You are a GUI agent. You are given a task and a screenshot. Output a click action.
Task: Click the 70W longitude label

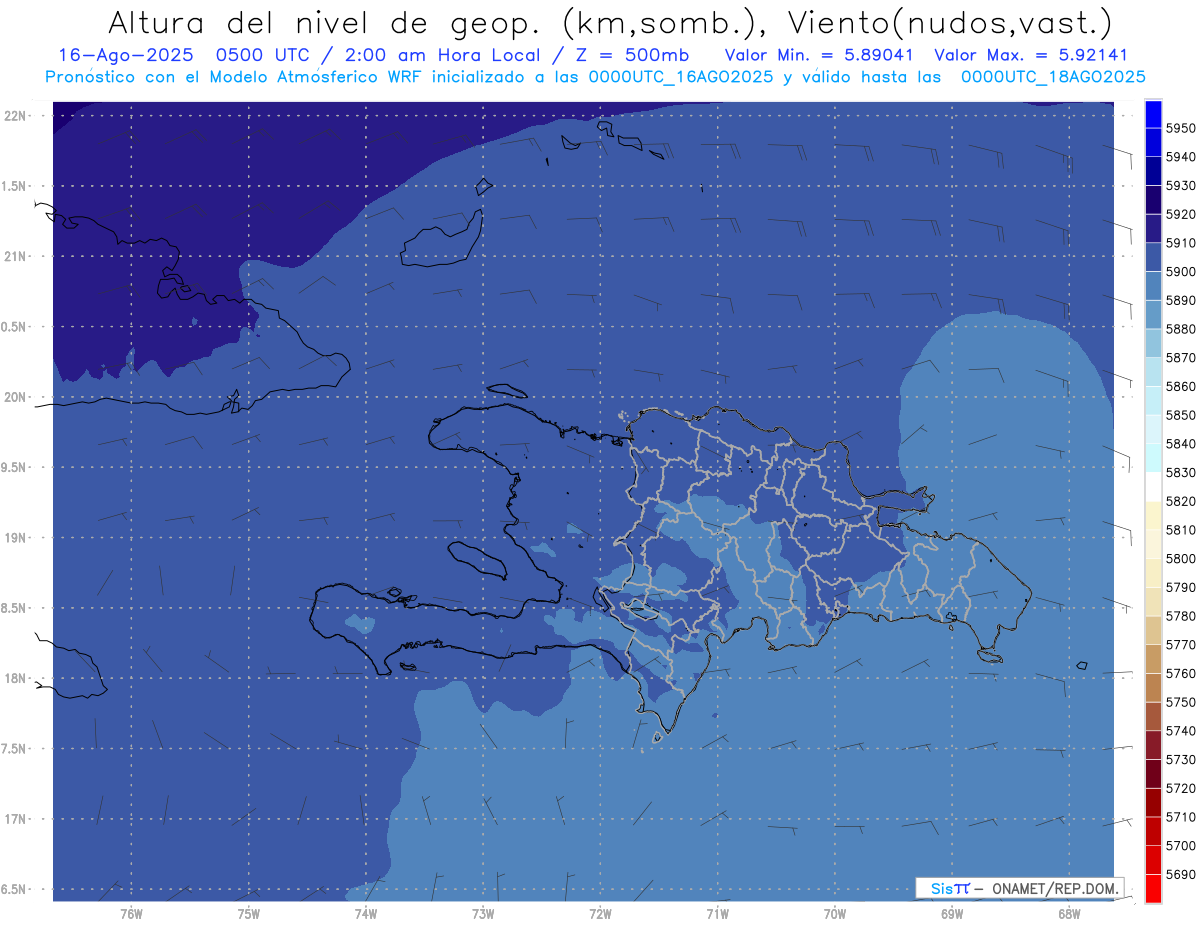pos(834,913)
